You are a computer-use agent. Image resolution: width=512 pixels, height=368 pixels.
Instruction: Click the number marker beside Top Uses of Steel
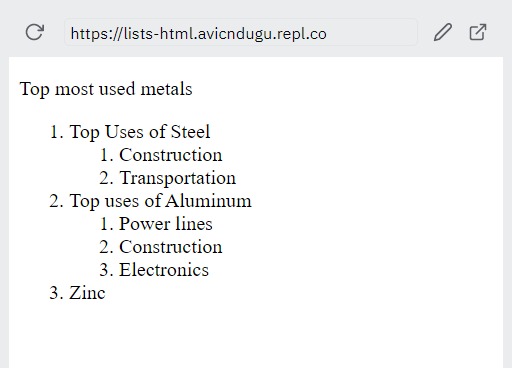pyautogui.click(x=56, y=132)
